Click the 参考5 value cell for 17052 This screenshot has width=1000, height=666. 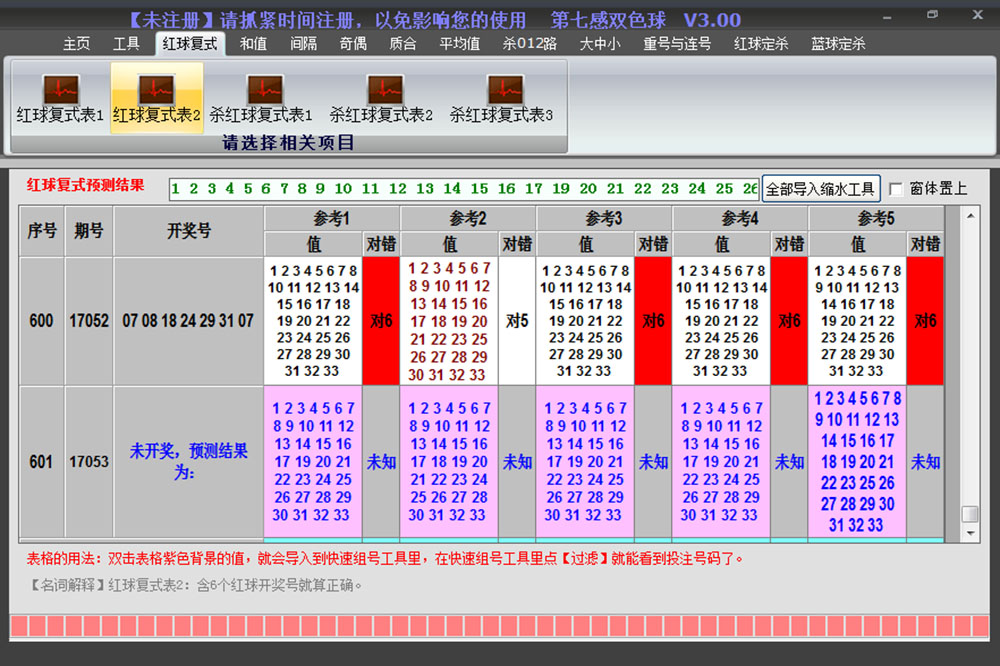click(x=857, y=321)
